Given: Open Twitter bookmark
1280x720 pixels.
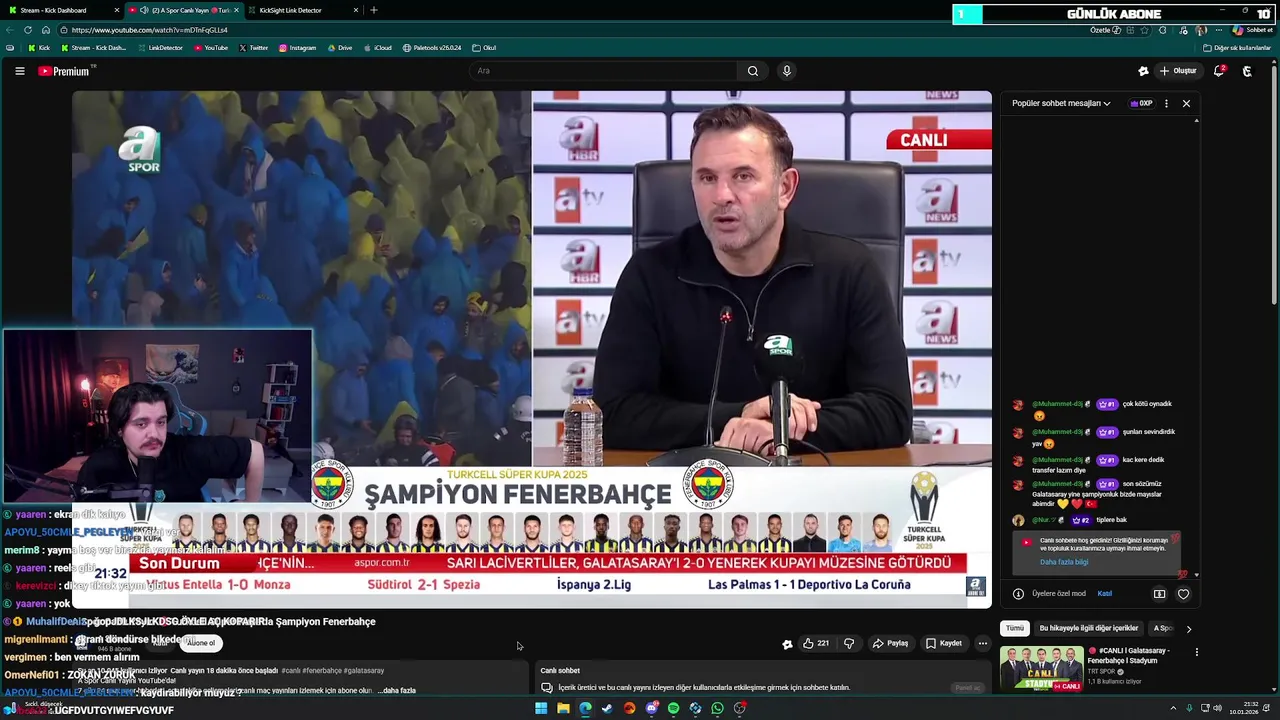Looking at the screenshot, I should coord(253,48).
